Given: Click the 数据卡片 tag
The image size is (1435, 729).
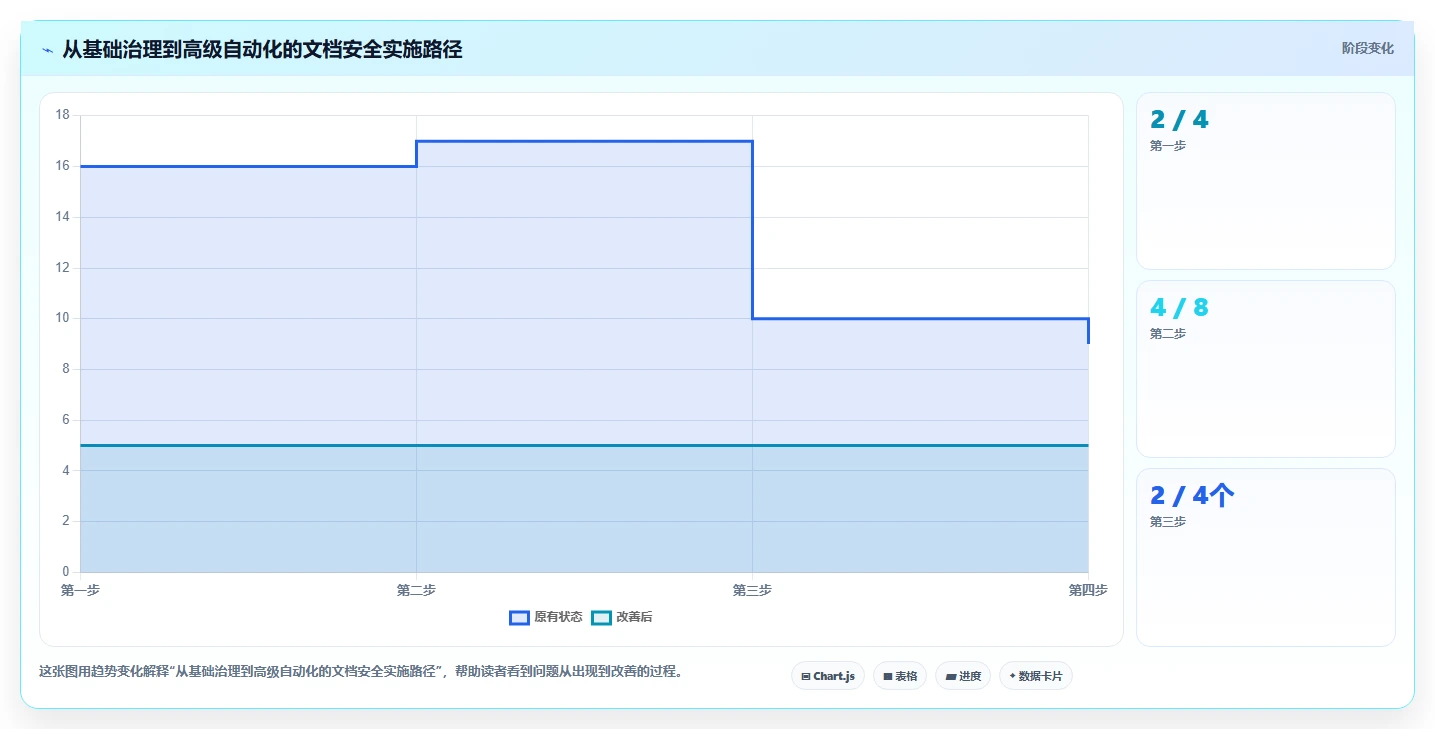Looking at the screenshot, I should pyautogui.click(x=1036, y=676).
